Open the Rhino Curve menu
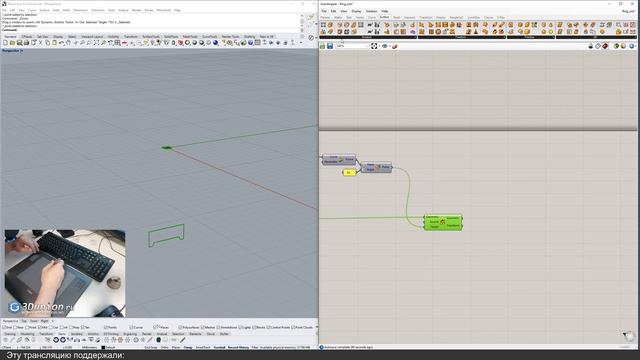 [32, 10]
